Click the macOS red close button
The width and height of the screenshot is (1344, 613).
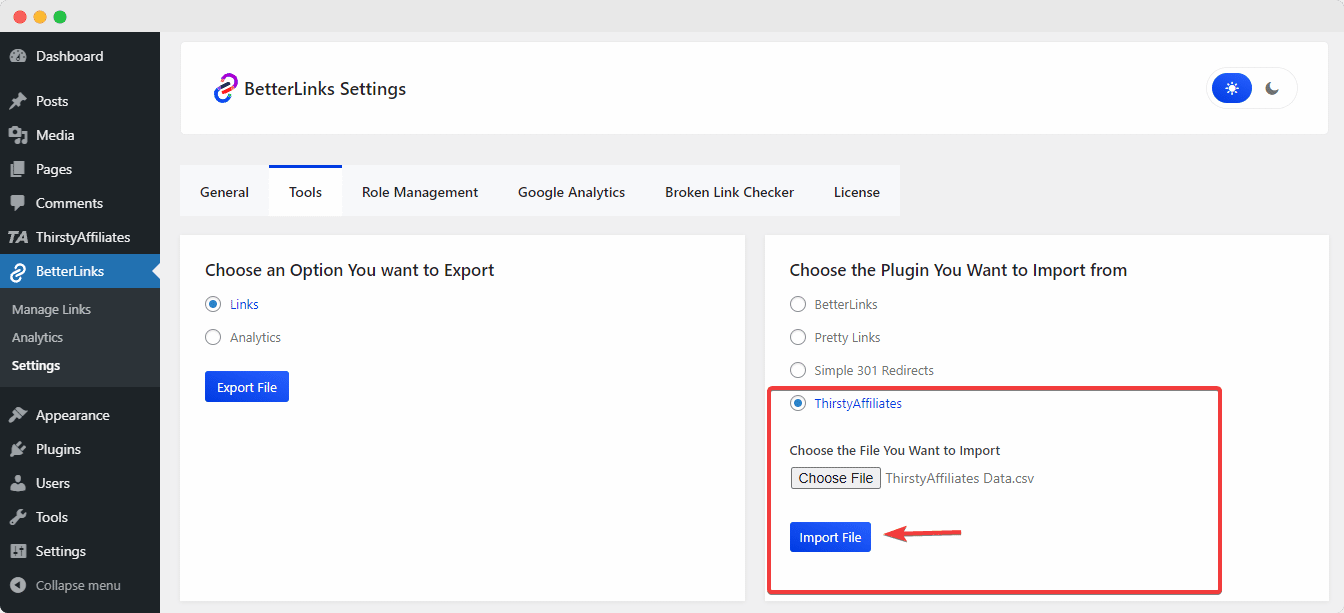(x=20, y=17)
